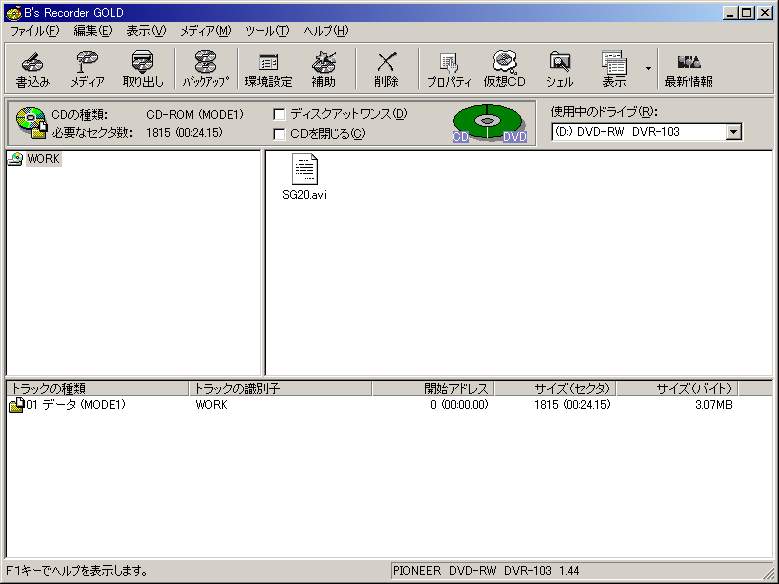Select the WORK volume in the tree
779x584 pixels.
(x=43, y=159)
